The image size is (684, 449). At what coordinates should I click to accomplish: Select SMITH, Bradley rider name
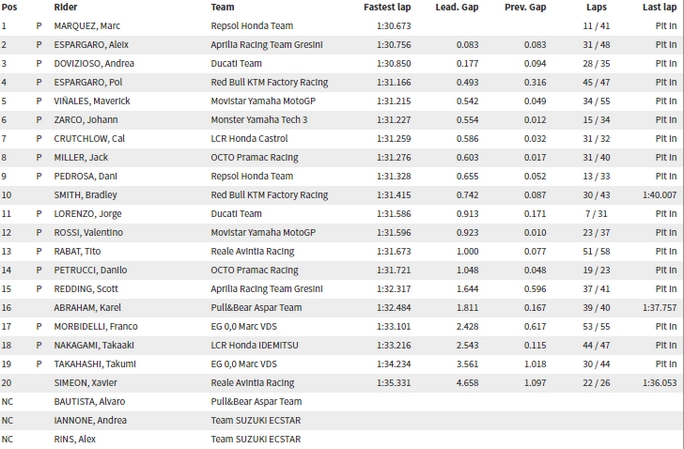[x=86, y=195]
